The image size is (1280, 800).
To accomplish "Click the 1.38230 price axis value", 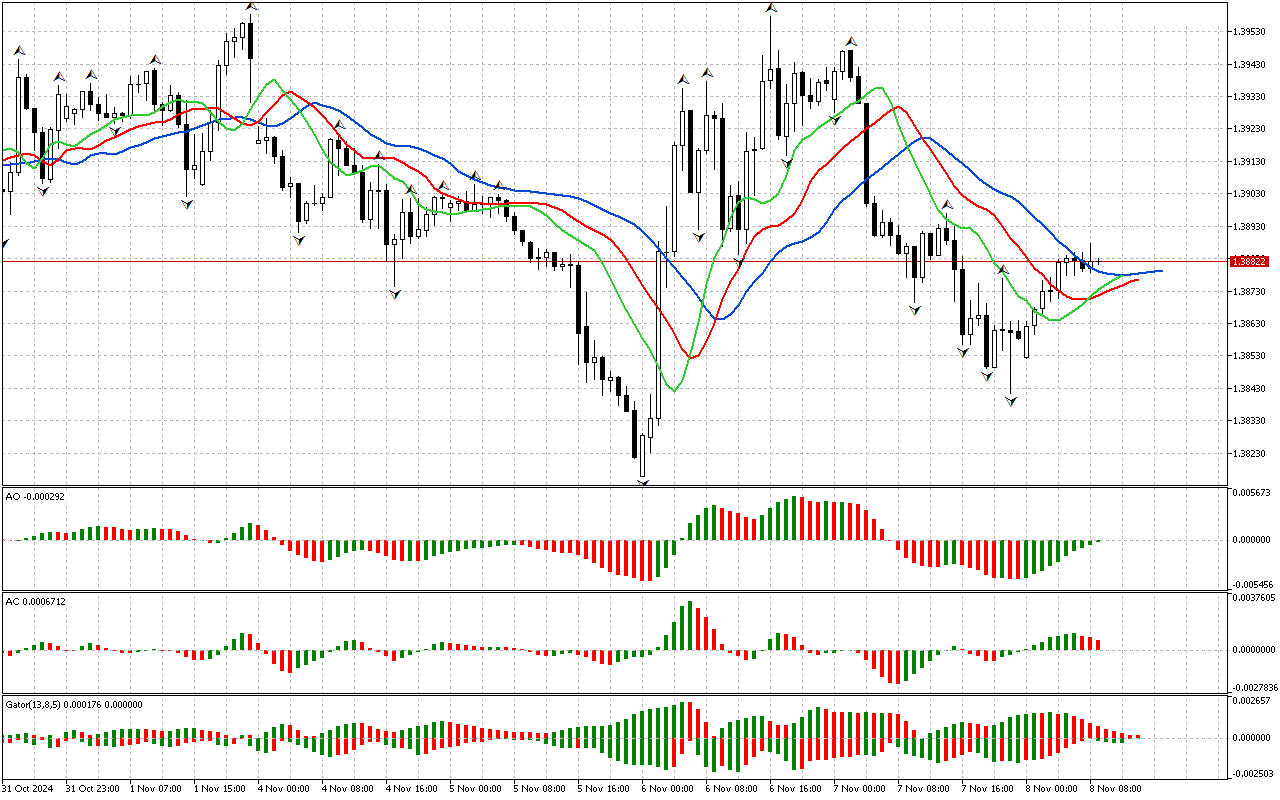I will pyautogui.click(x=1250, y=453).
